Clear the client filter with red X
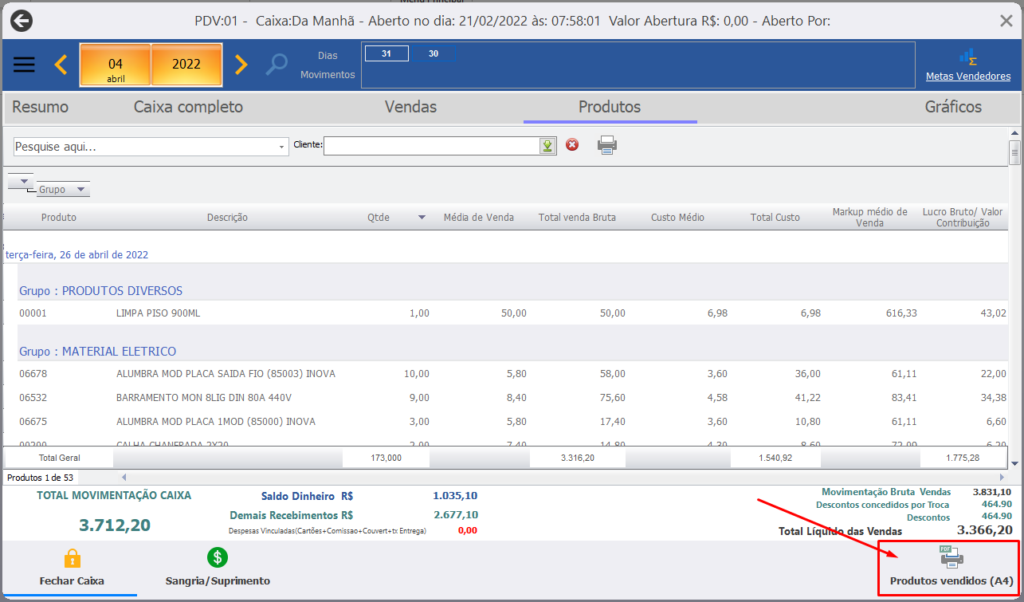Image resolution: width=1024 pixels, height=602 pixels. 572,145
